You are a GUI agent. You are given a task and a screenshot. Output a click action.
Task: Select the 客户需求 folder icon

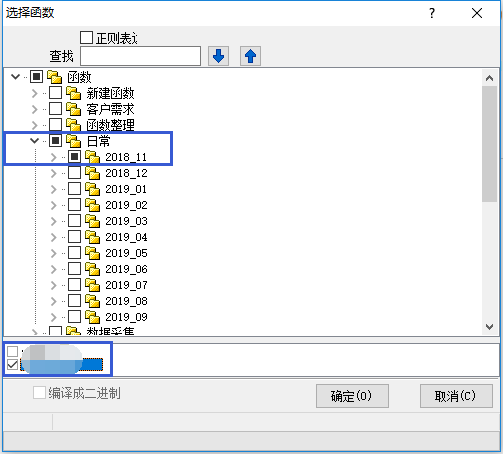[x=74, y=109]
